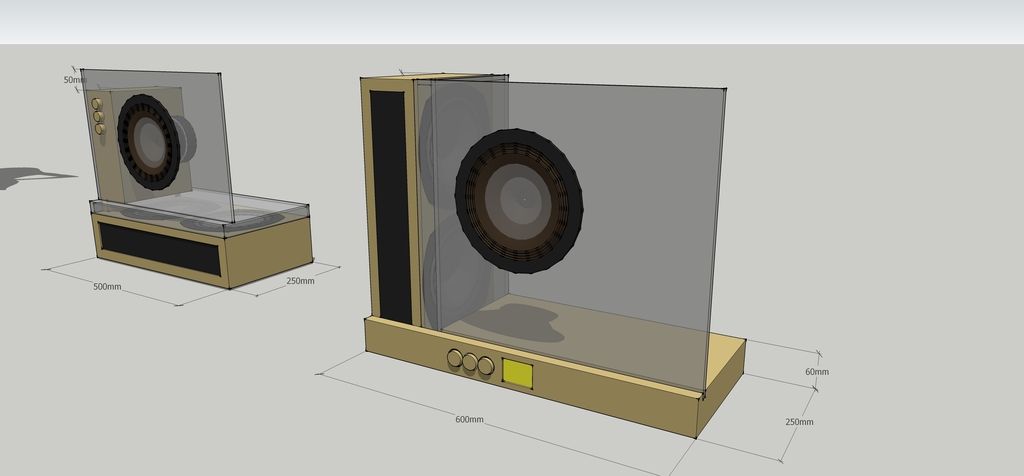Click the large speaker cone center
The height and width of the screenshot is (476, 1024).
520,200
